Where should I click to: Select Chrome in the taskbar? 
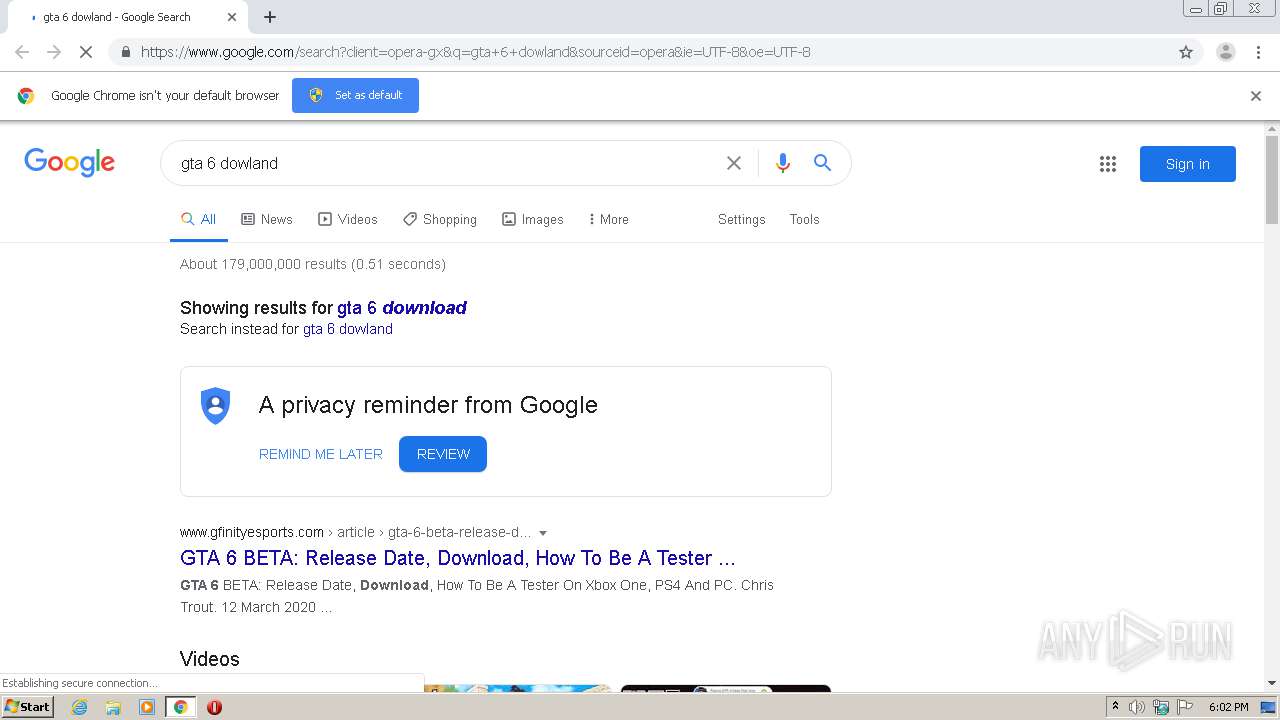point(180,707)
